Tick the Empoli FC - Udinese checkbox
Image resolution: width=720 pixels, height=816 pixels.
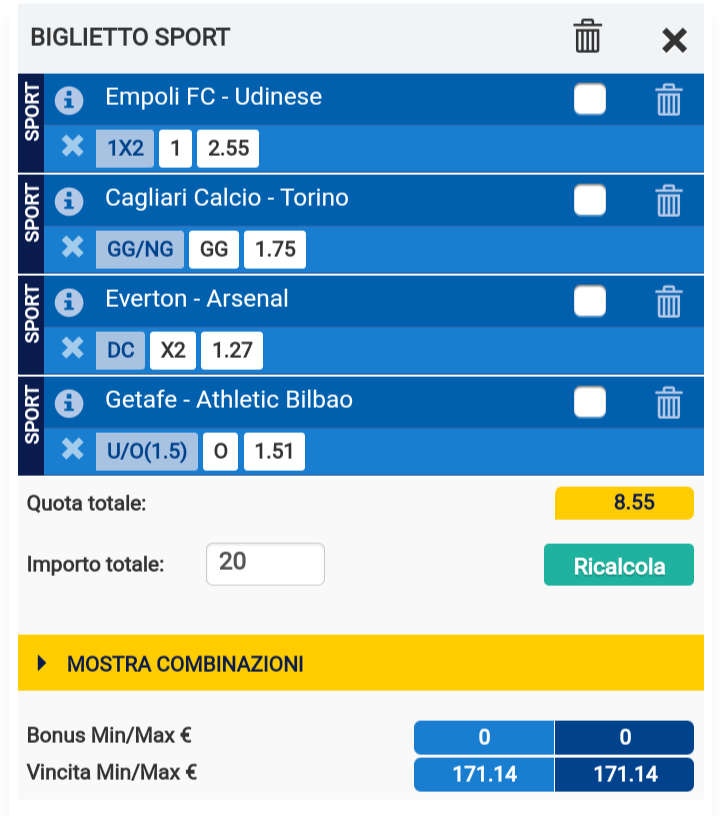pos(590,99)
